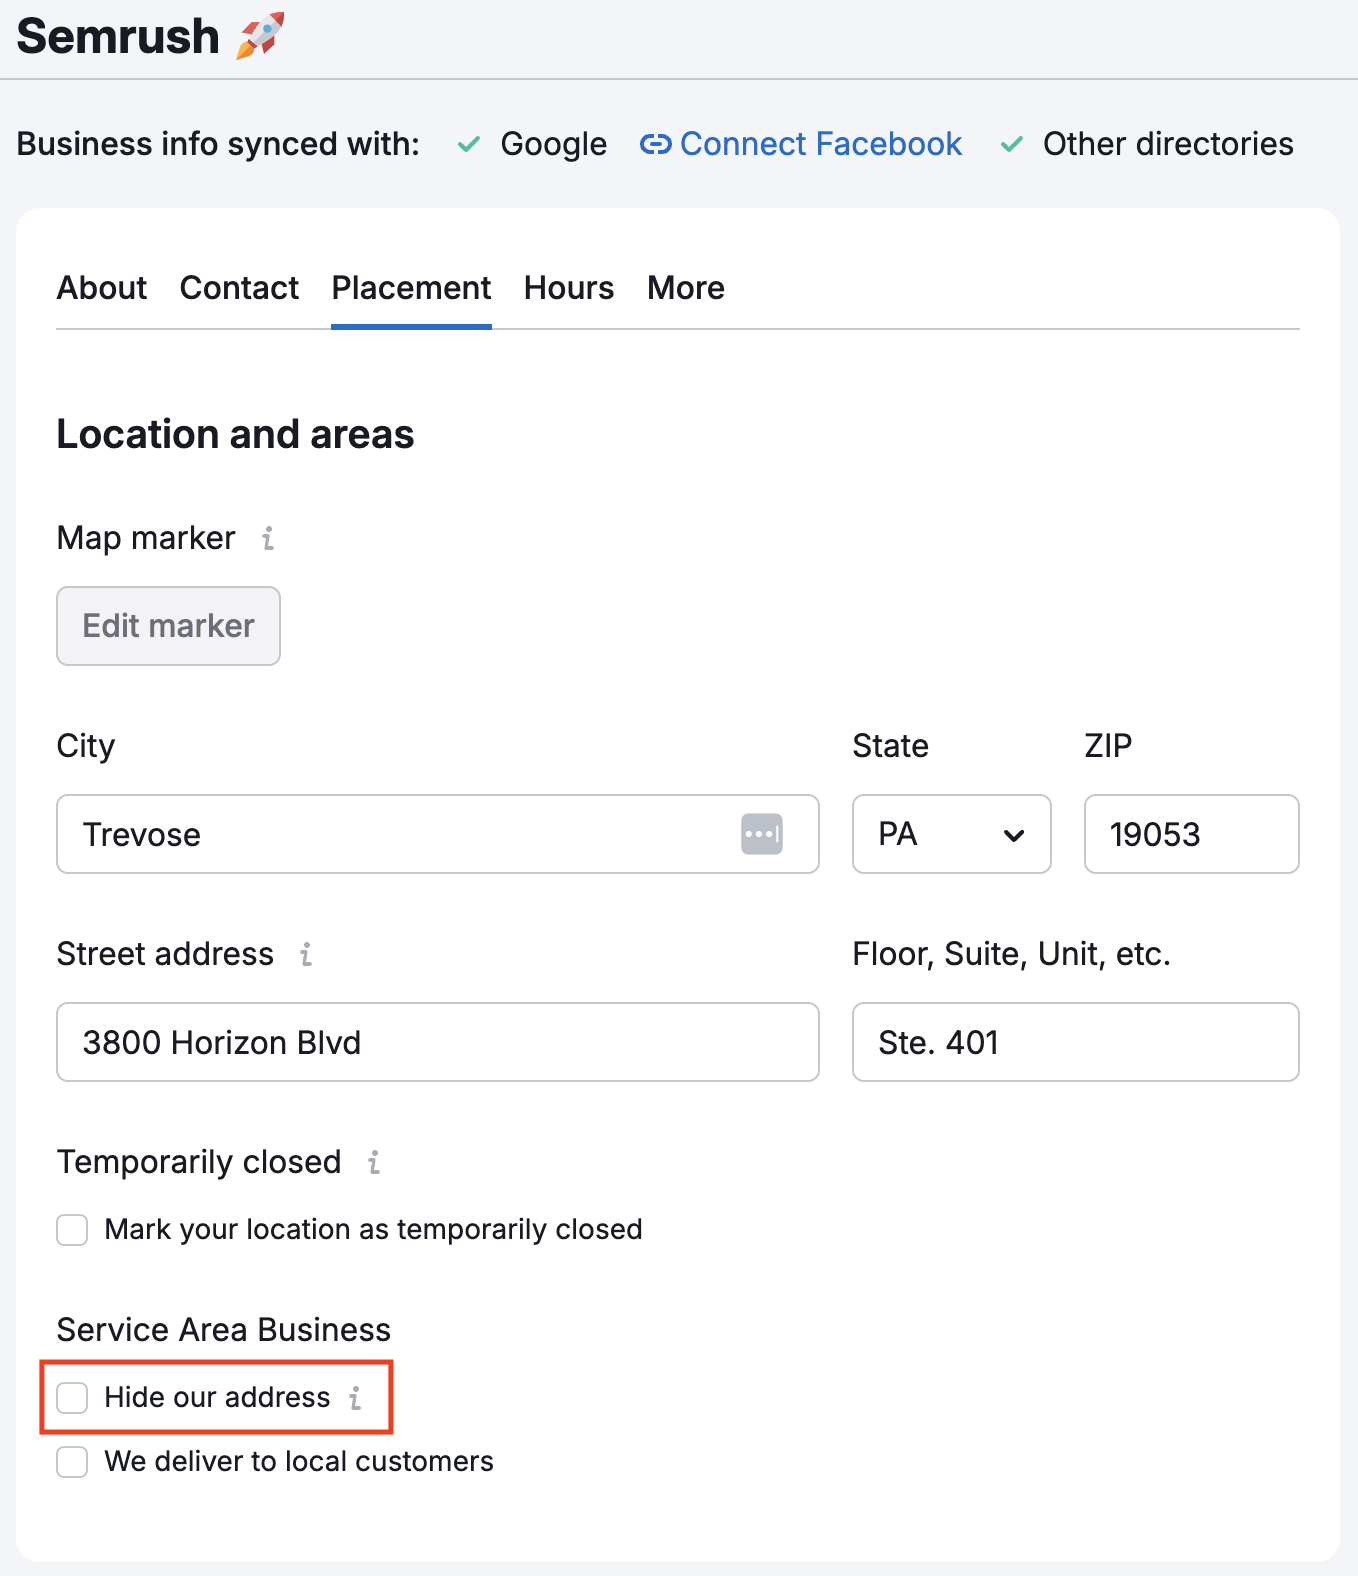
Task: Click the checkmark beside Other directories
Action: click(1011, 145)
